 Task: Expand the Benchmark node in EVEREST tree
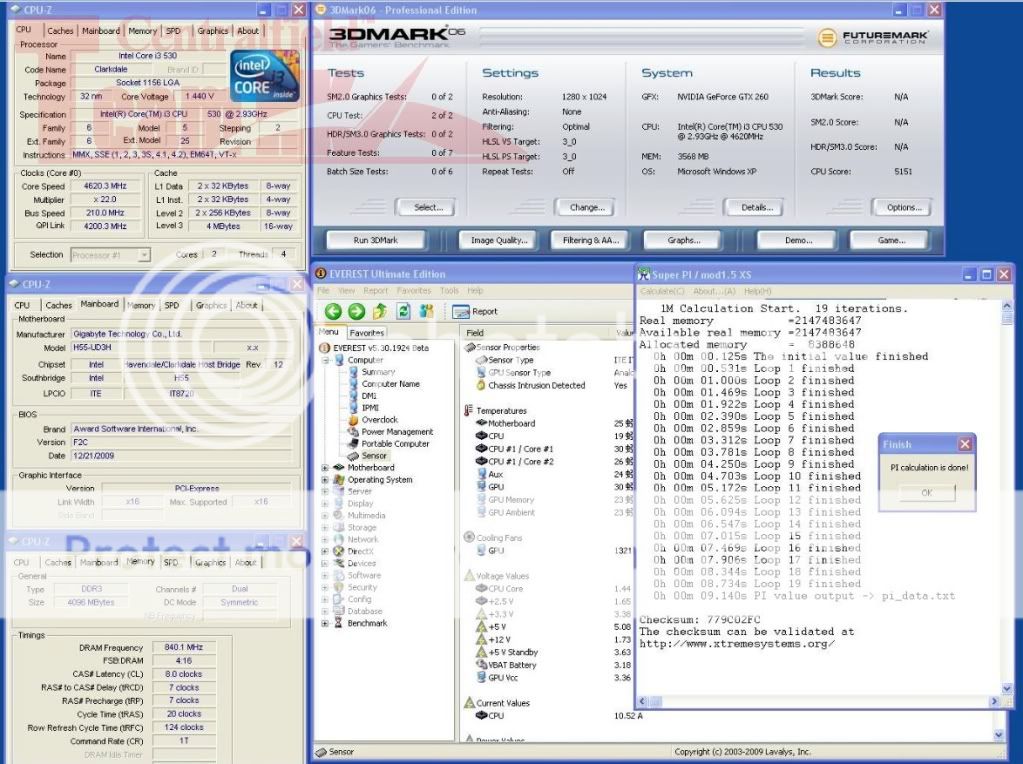pos(325,623)
